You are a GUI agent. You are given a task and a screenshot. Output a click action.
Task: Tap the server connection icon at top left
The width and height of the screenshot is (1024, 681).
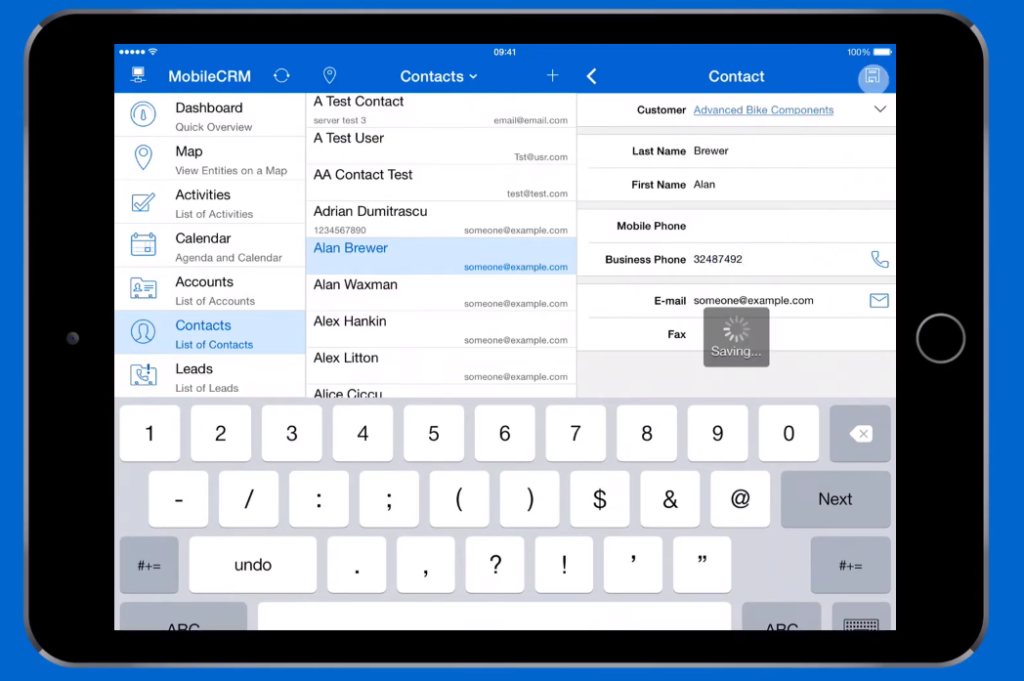(138, 76)
